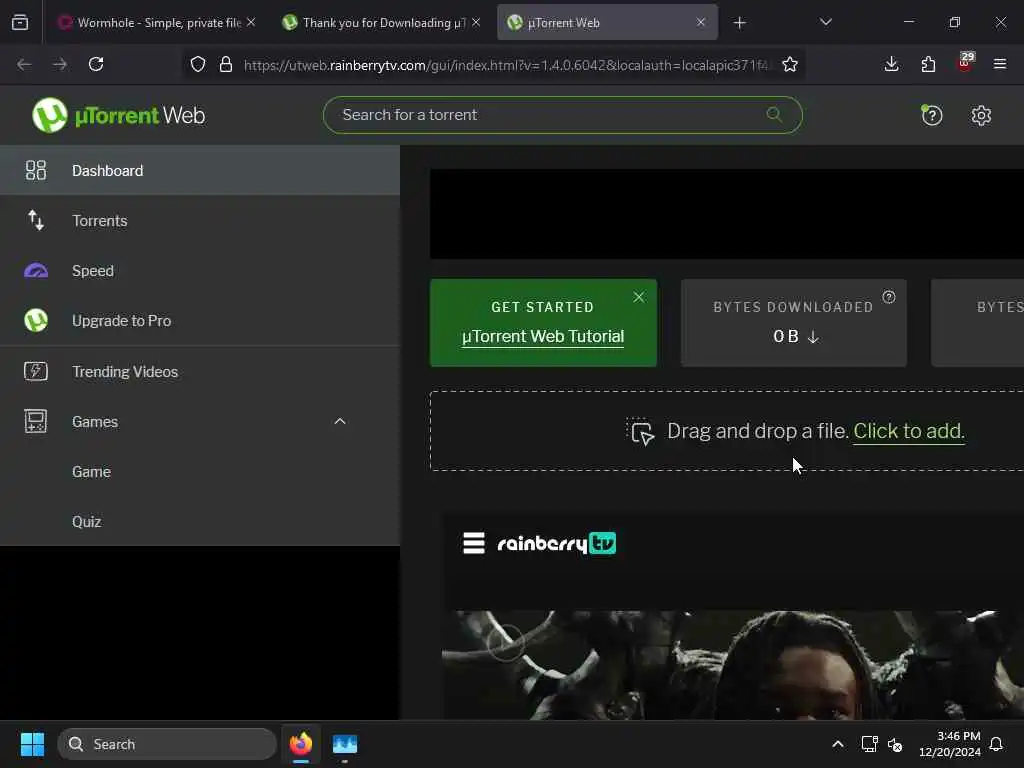This screenshot has height=768, width=1024.
Task: Click the Torrents up-down arrows icon
Action: (x=36, y=221)
